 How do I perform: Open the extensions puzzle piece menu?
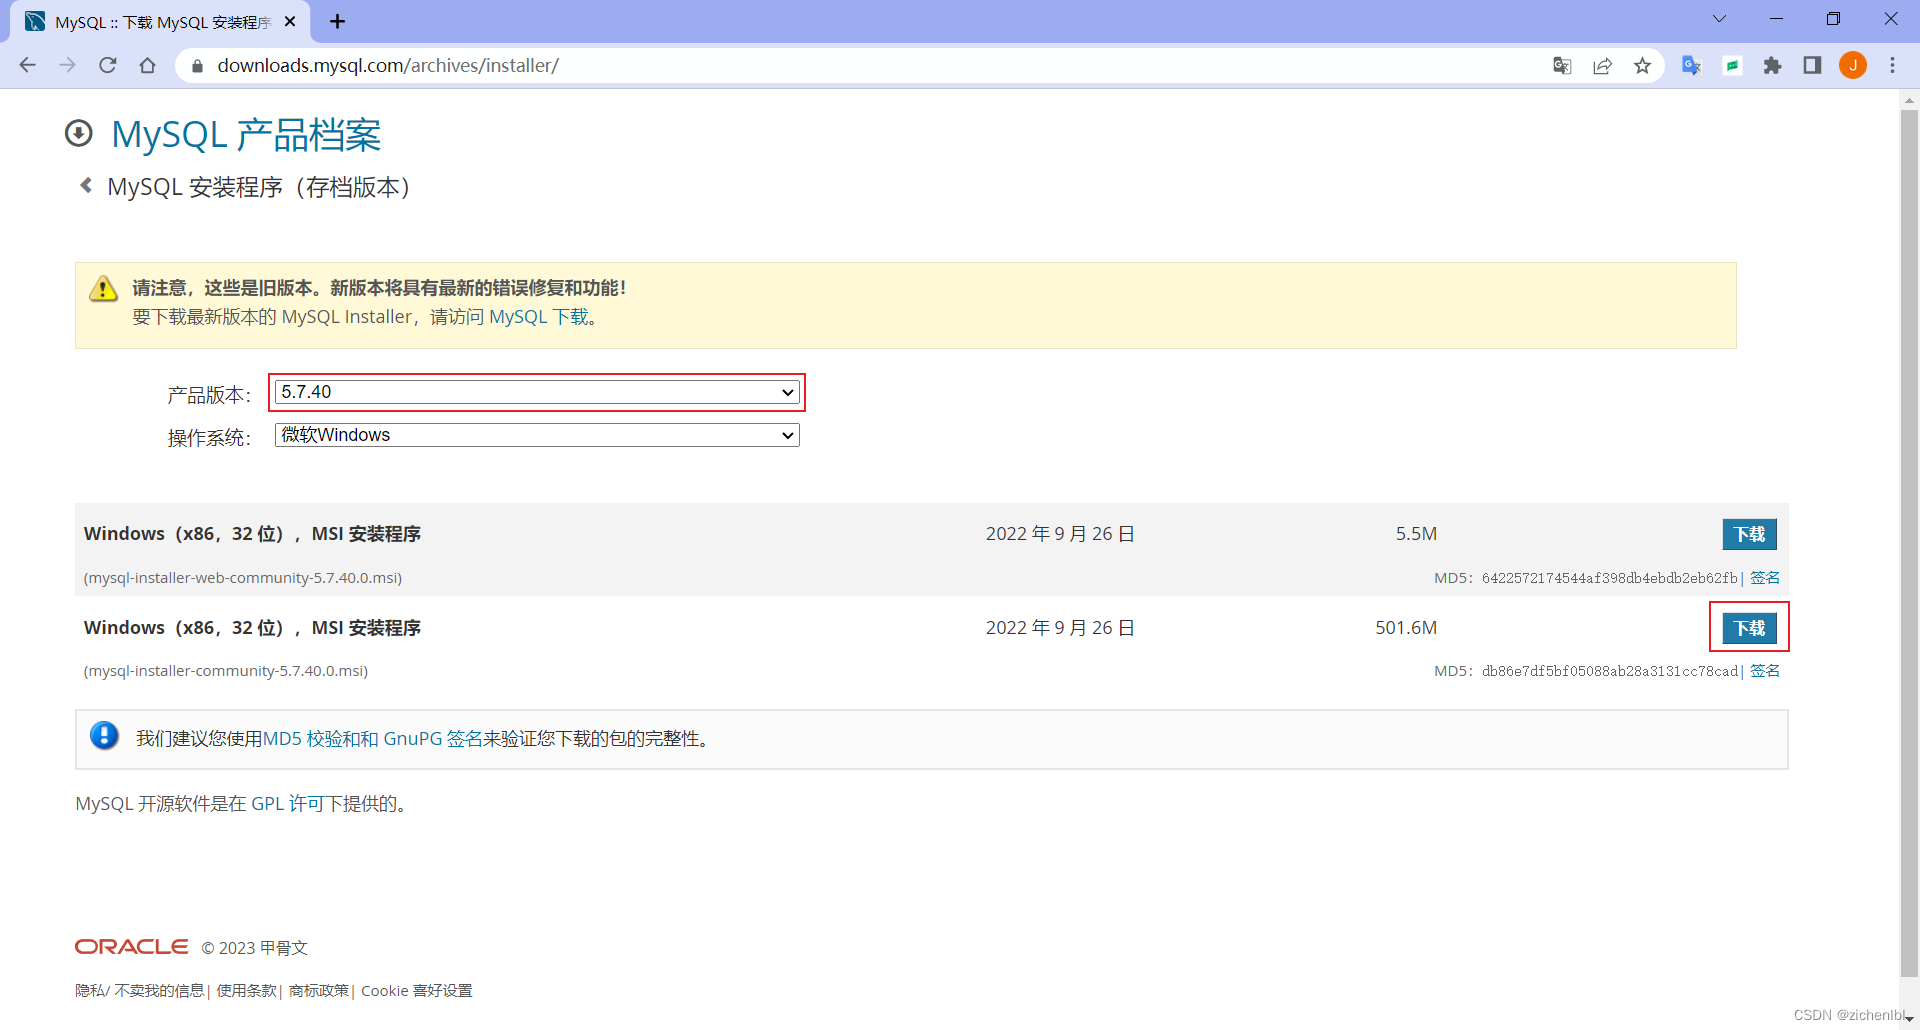pyautogui.click(x=1772, y=65)
